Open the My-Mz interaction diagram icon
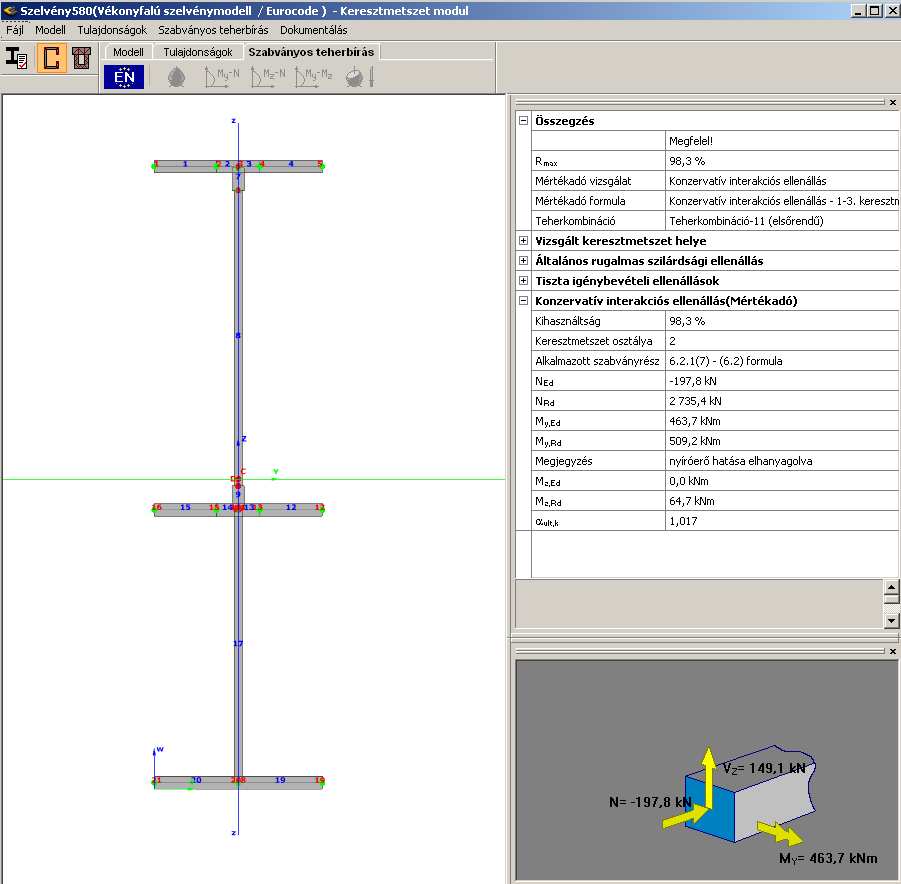 [x=313, y=77]
